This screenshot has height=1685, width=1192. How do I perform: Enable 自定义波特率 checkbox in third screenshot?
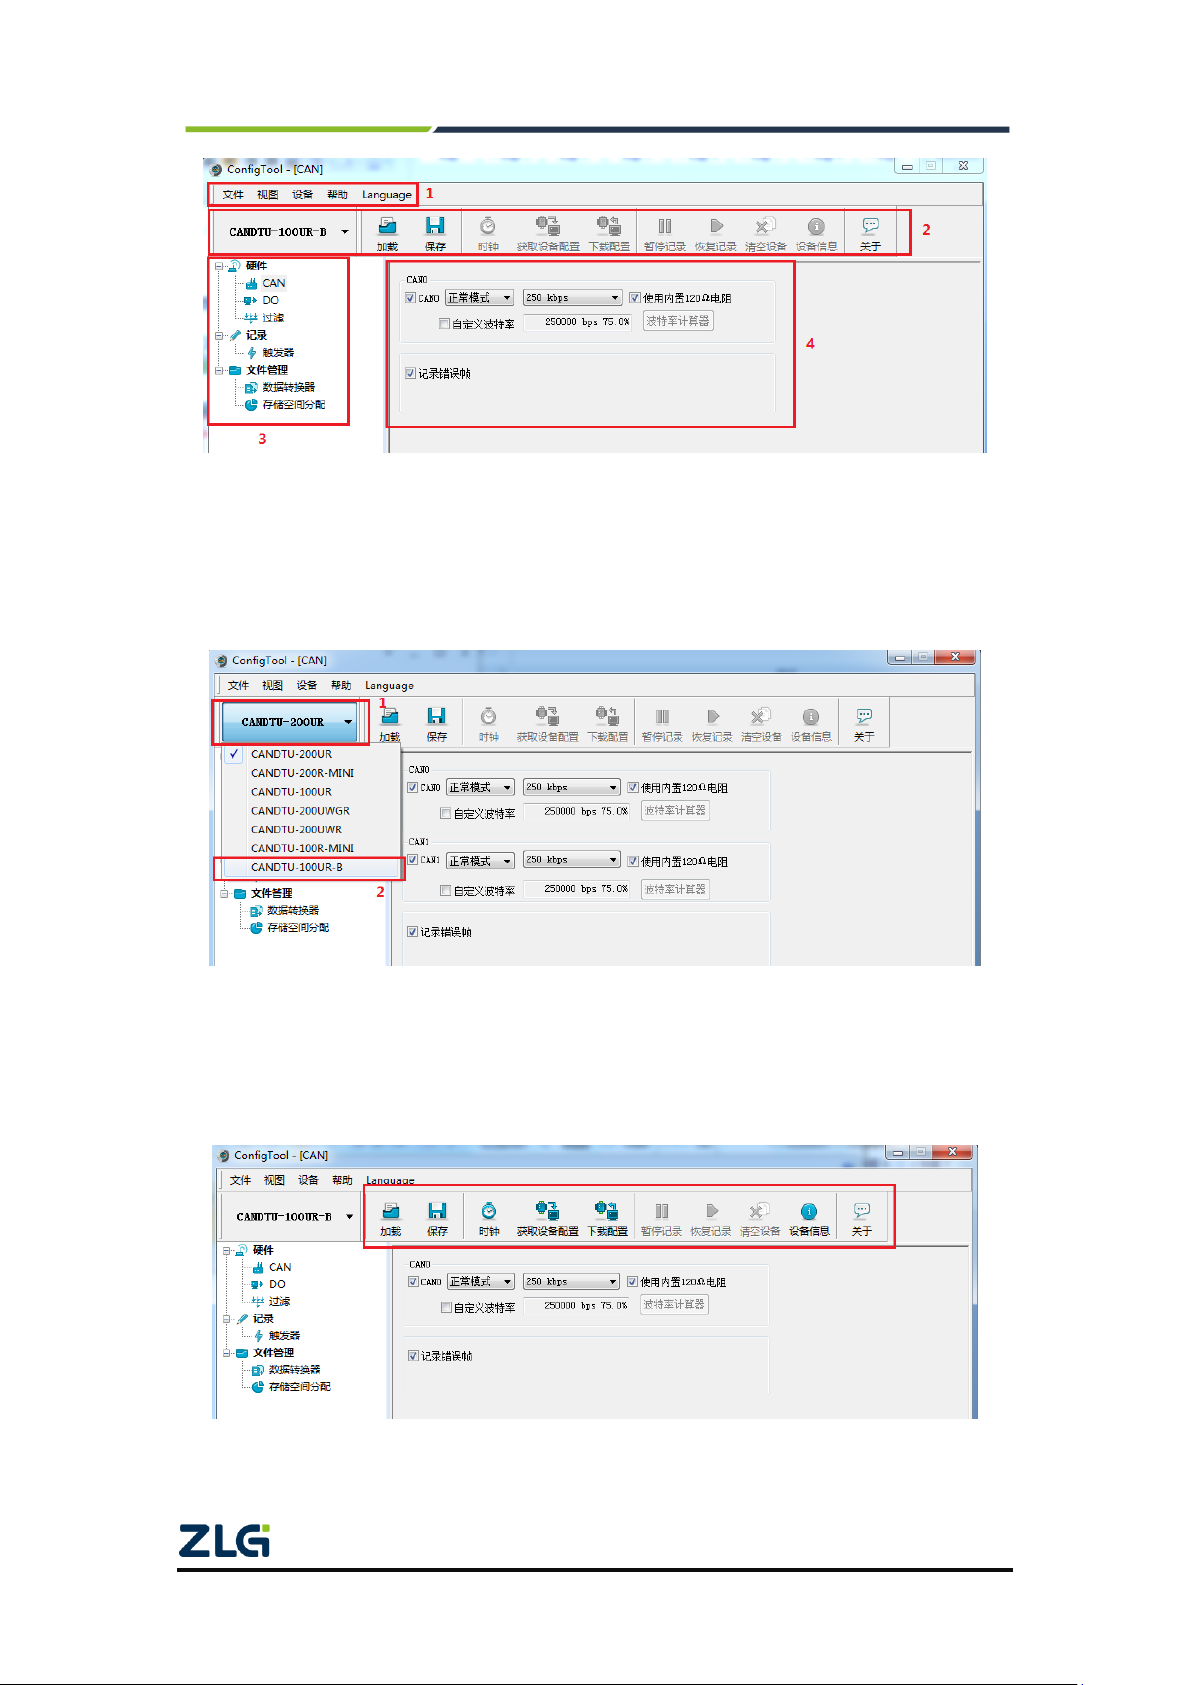click(446, 1307)
